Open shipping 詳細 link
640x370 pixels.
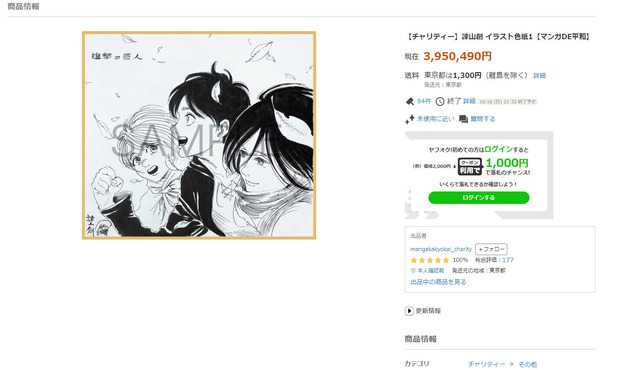pyautogui.click(x=539, y=75)
